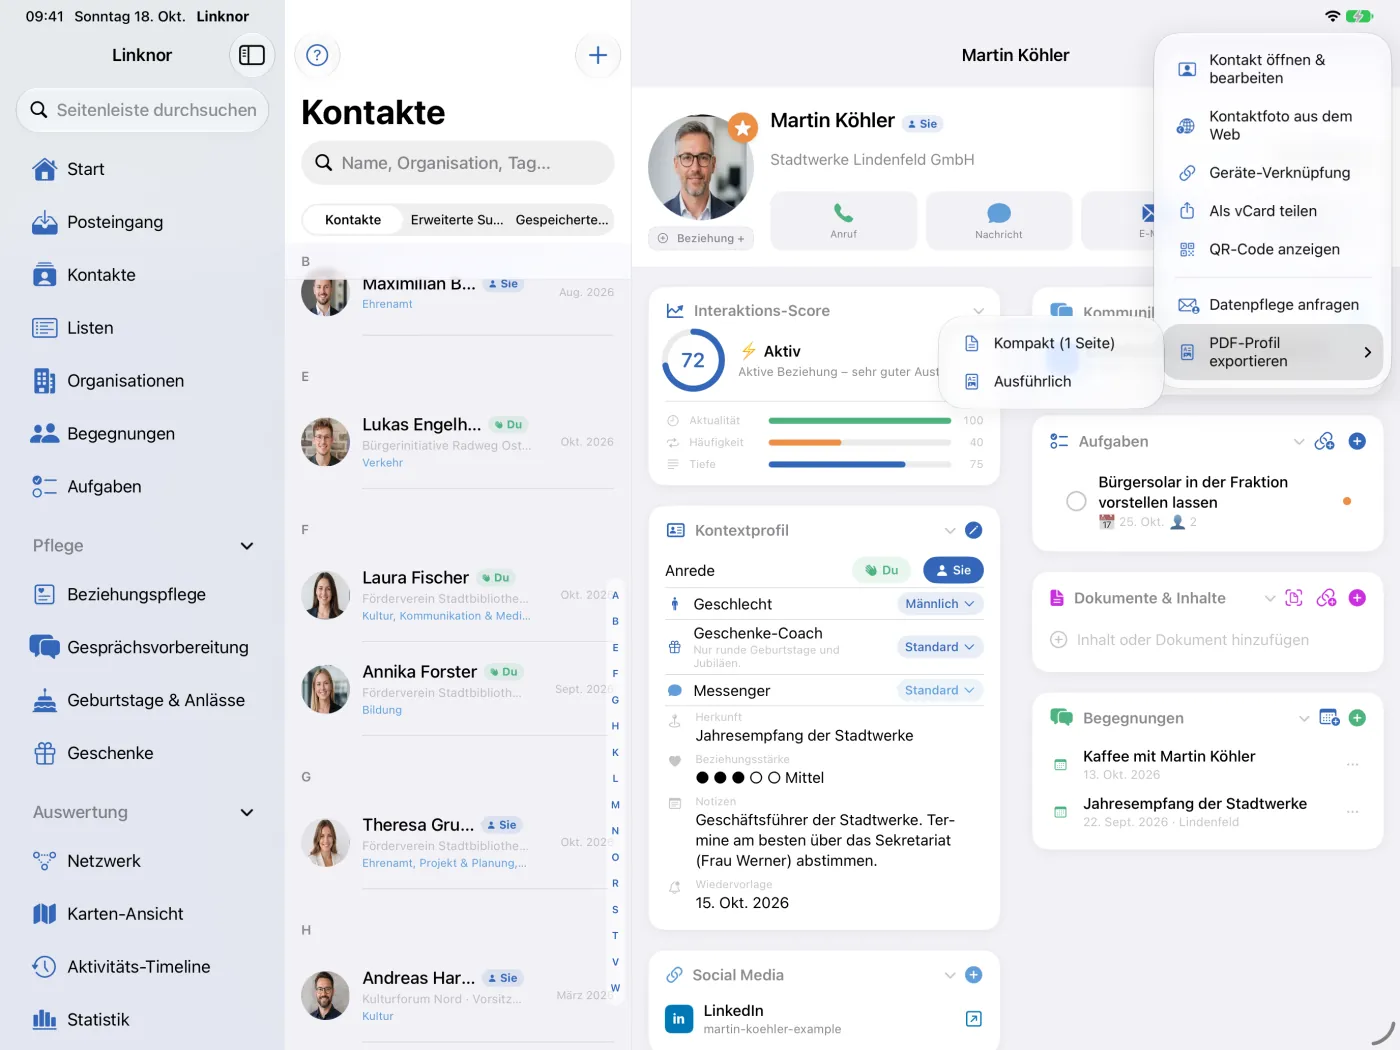This screenshot has width=1400, height=1050.
Task: Open Geburtstage & Anlässe in sidebar
Action: click(x=142, y=700)
